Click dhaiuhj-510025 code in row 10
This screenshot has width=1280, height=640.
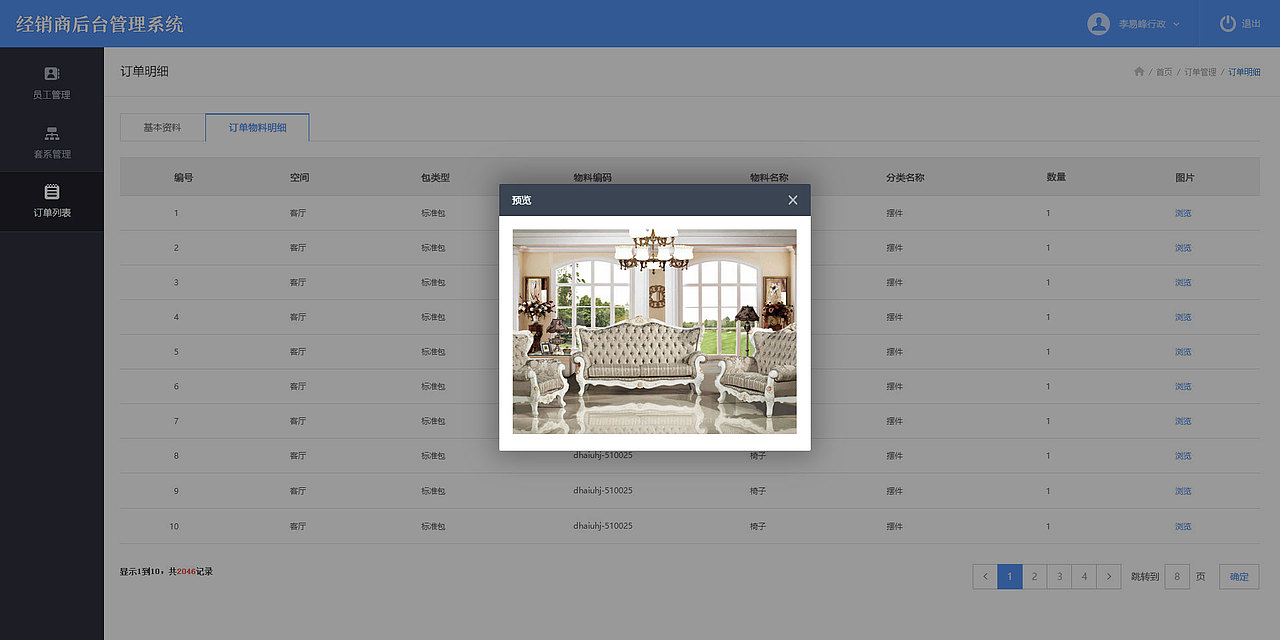603,526
